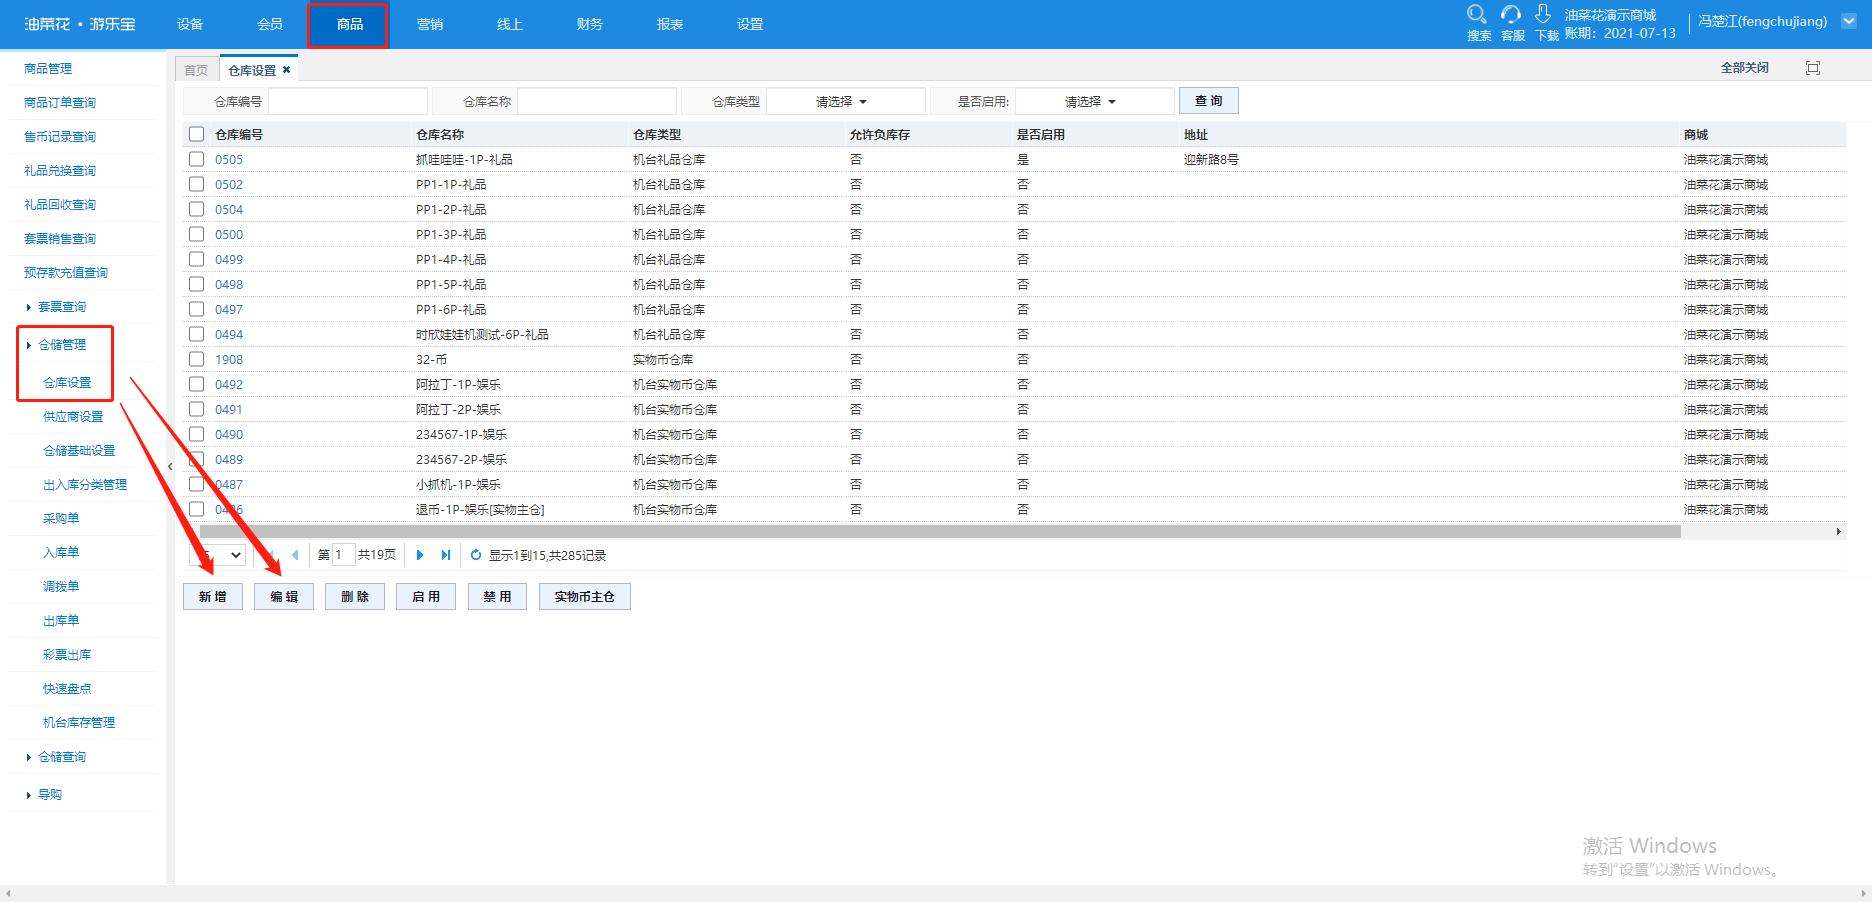Expand the 套票查询 tree node
The image size is (1872, 902).
pyautogui.click(x=29, y=307)
